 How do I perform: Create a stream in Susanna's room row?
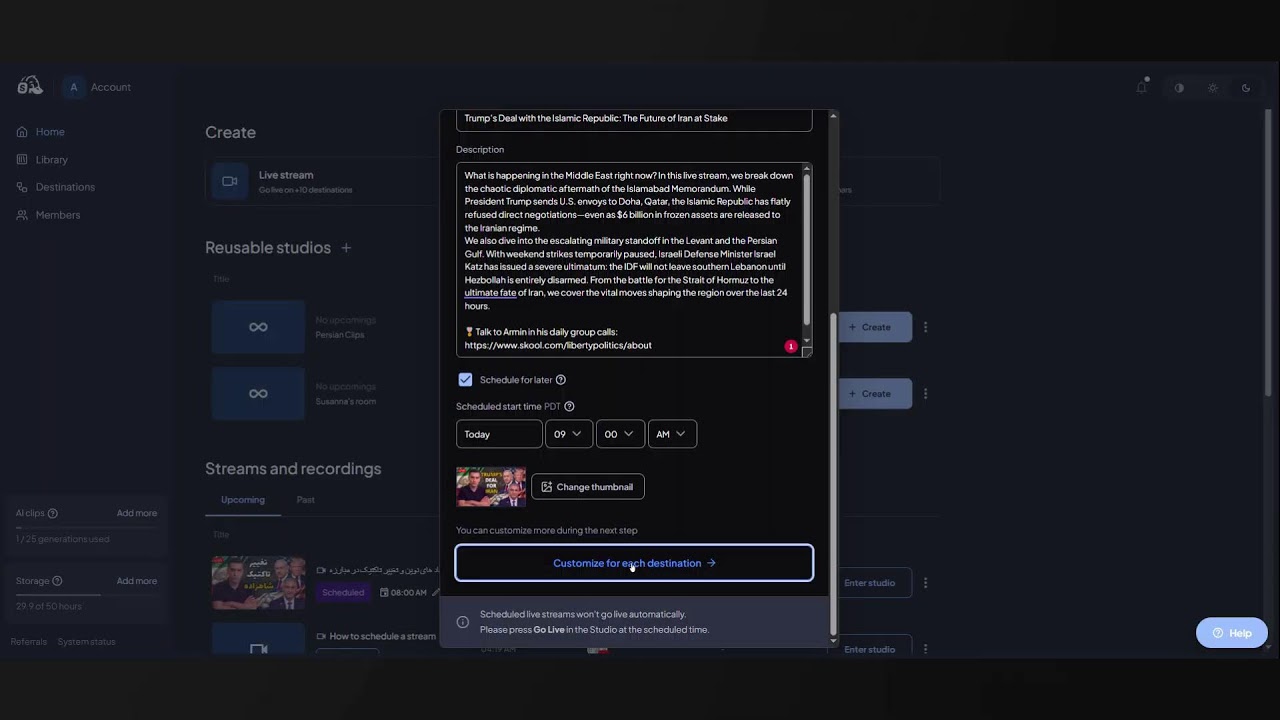click(x=874, y=394)
